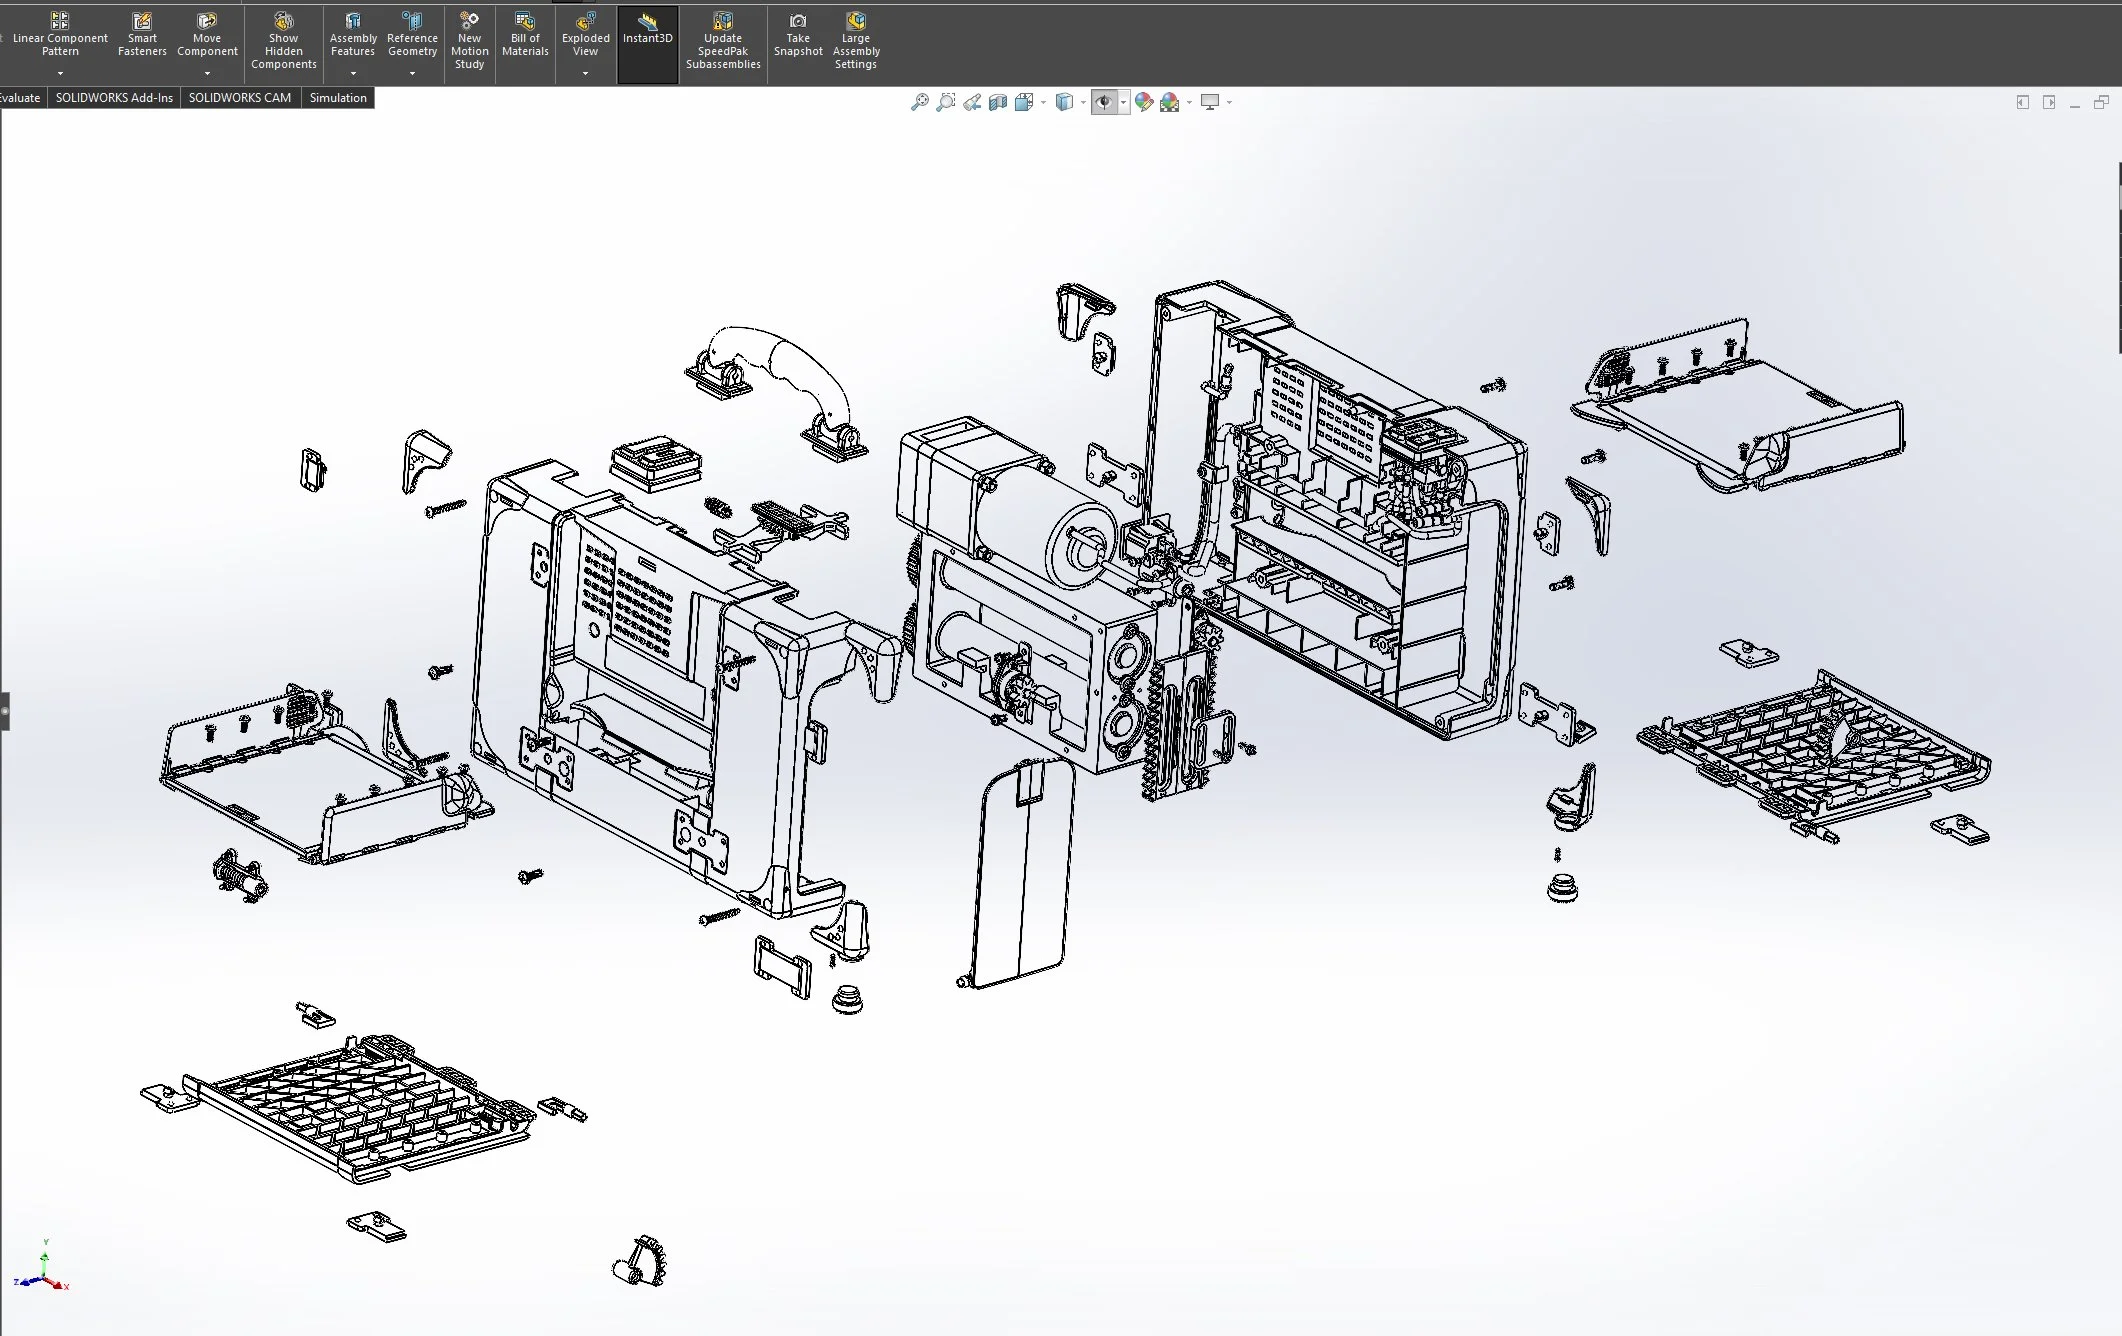Toggle Show Hidden Components
2122x1336 pixels.
[x=283, y=42]
